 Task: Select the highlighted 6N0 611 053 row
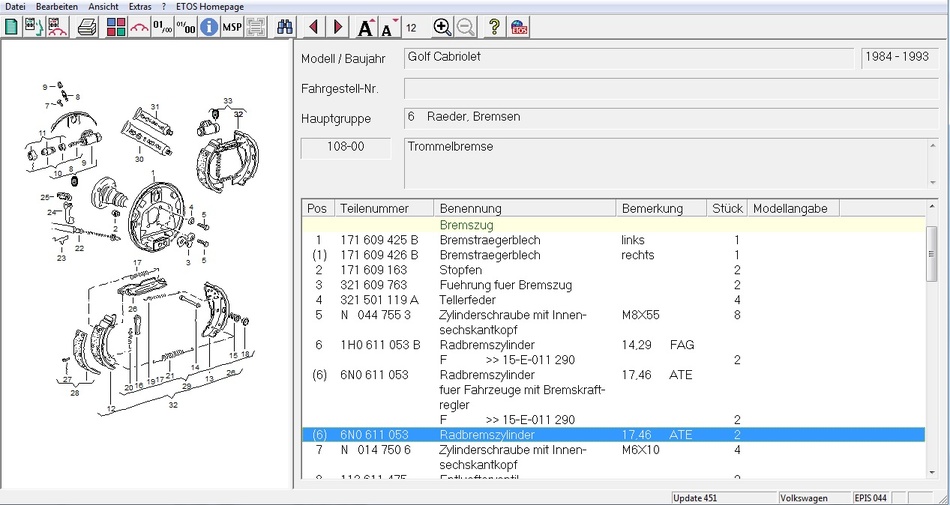[x=614, y=435]
